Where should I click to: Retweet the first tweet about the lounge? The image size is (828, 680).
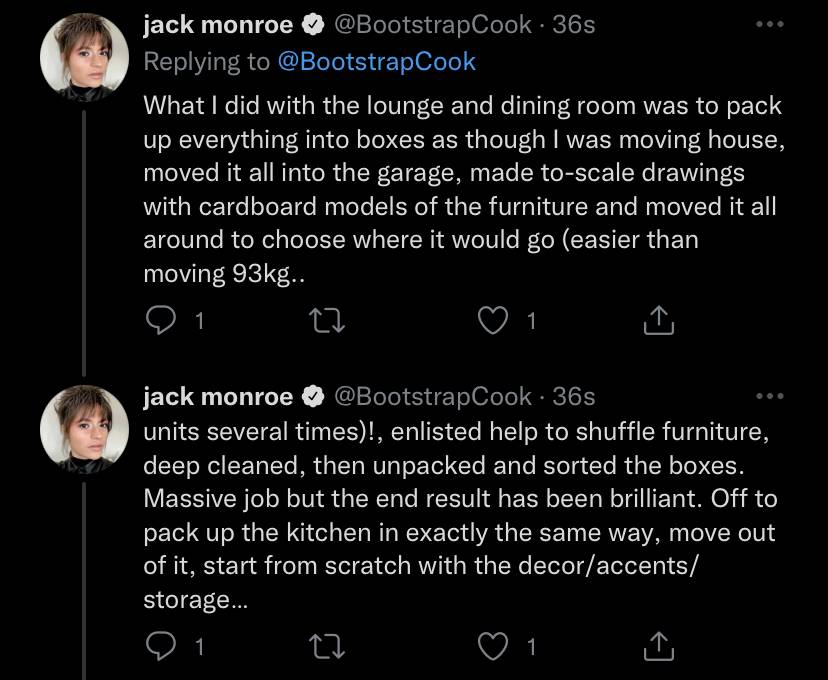327,320
